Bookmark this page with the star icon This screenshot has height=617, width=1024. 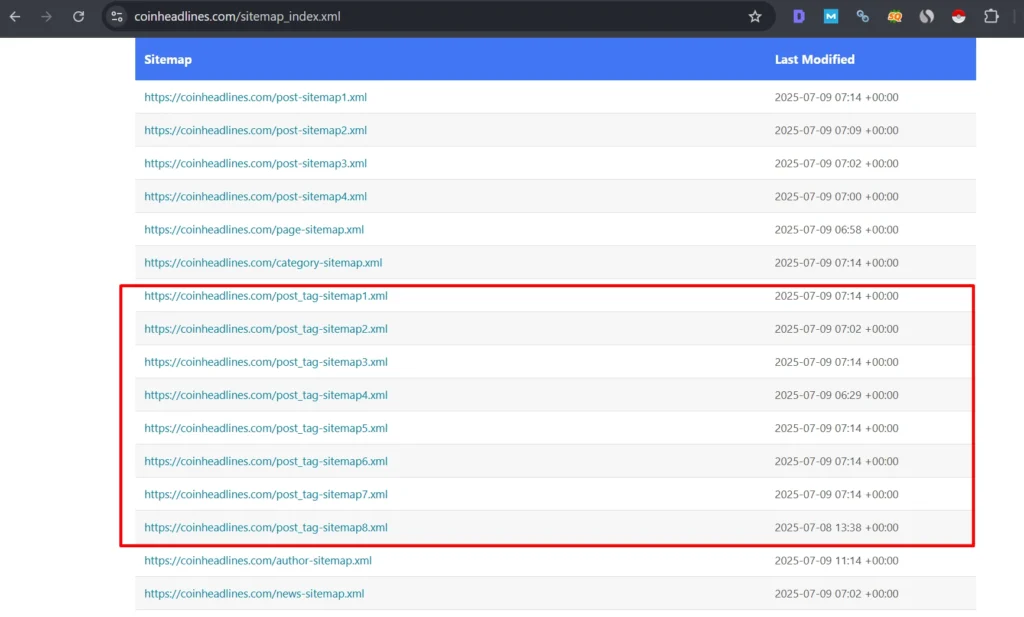pyautogui.click(x=755, y=16)
